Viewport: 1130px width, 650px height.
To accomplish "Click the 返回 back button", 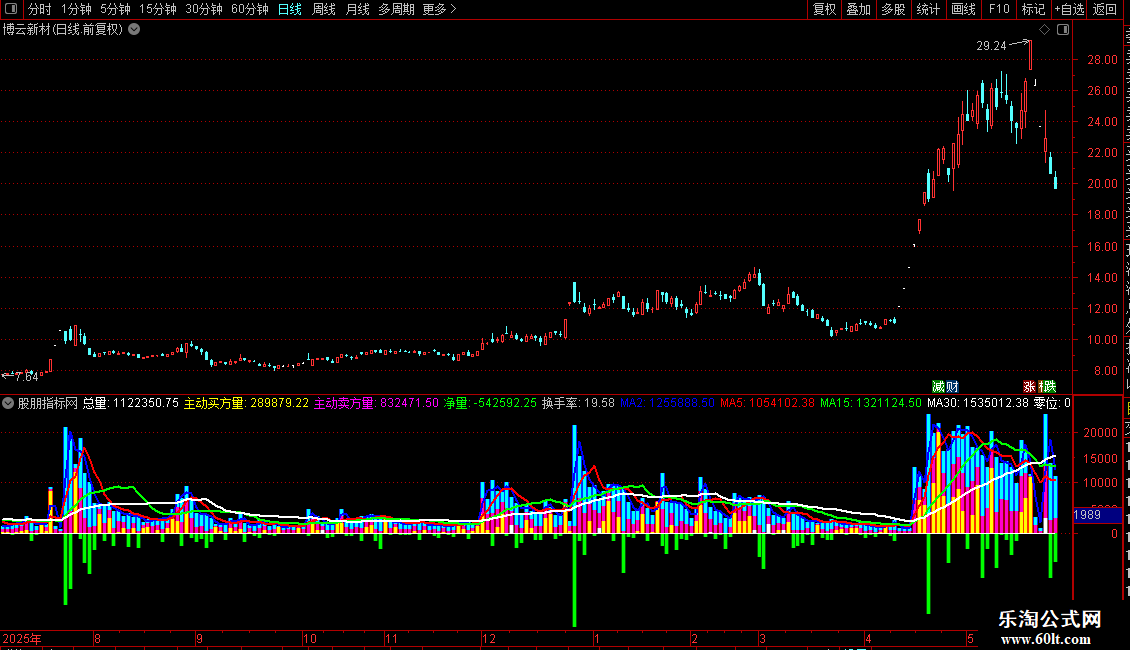I will click(1105, 9).
